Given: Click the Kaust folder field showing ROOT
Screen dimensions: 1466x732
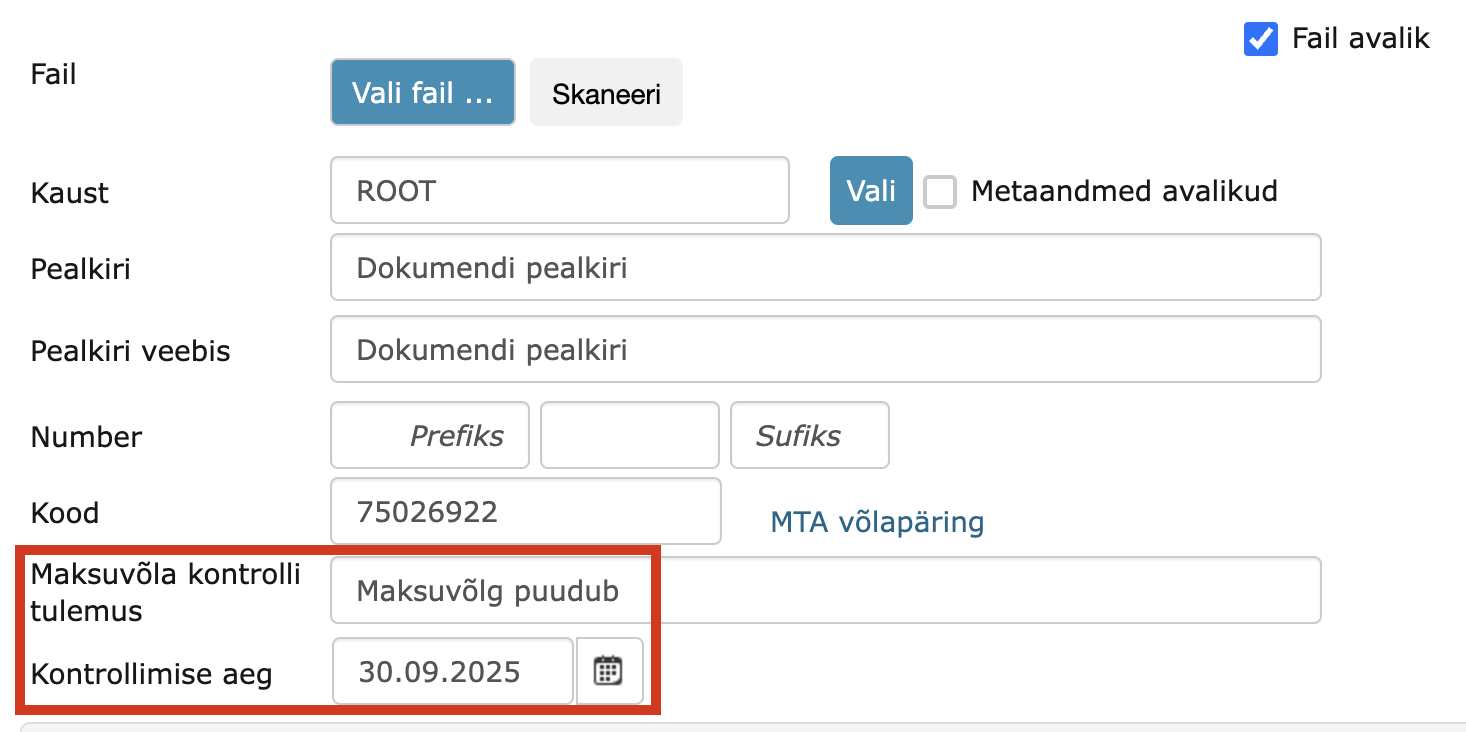Looking at the screenshot, I should pyautogui.click(x=559, y=190).
